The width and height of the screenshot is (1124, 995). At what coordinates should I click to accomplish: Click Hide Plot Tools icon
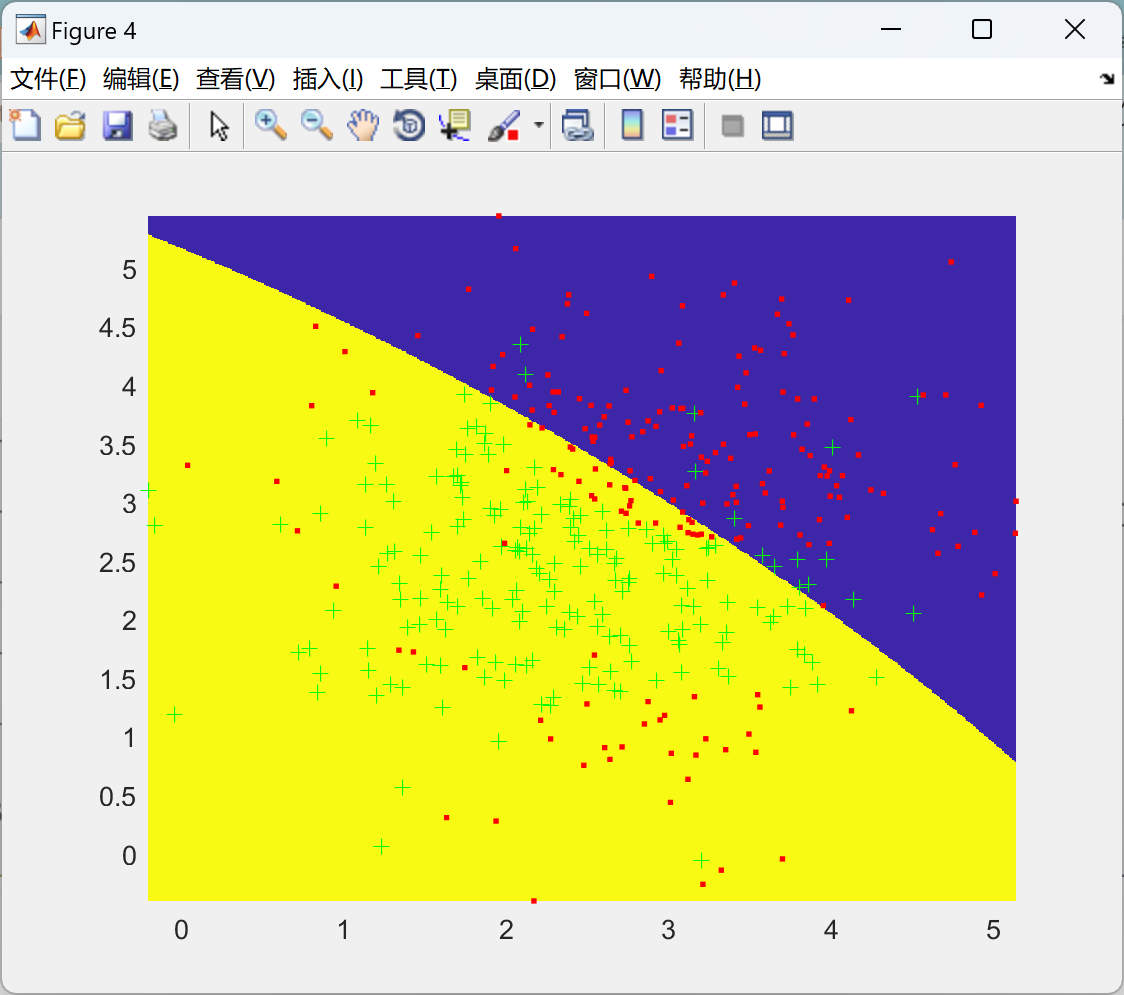(732, 126)
